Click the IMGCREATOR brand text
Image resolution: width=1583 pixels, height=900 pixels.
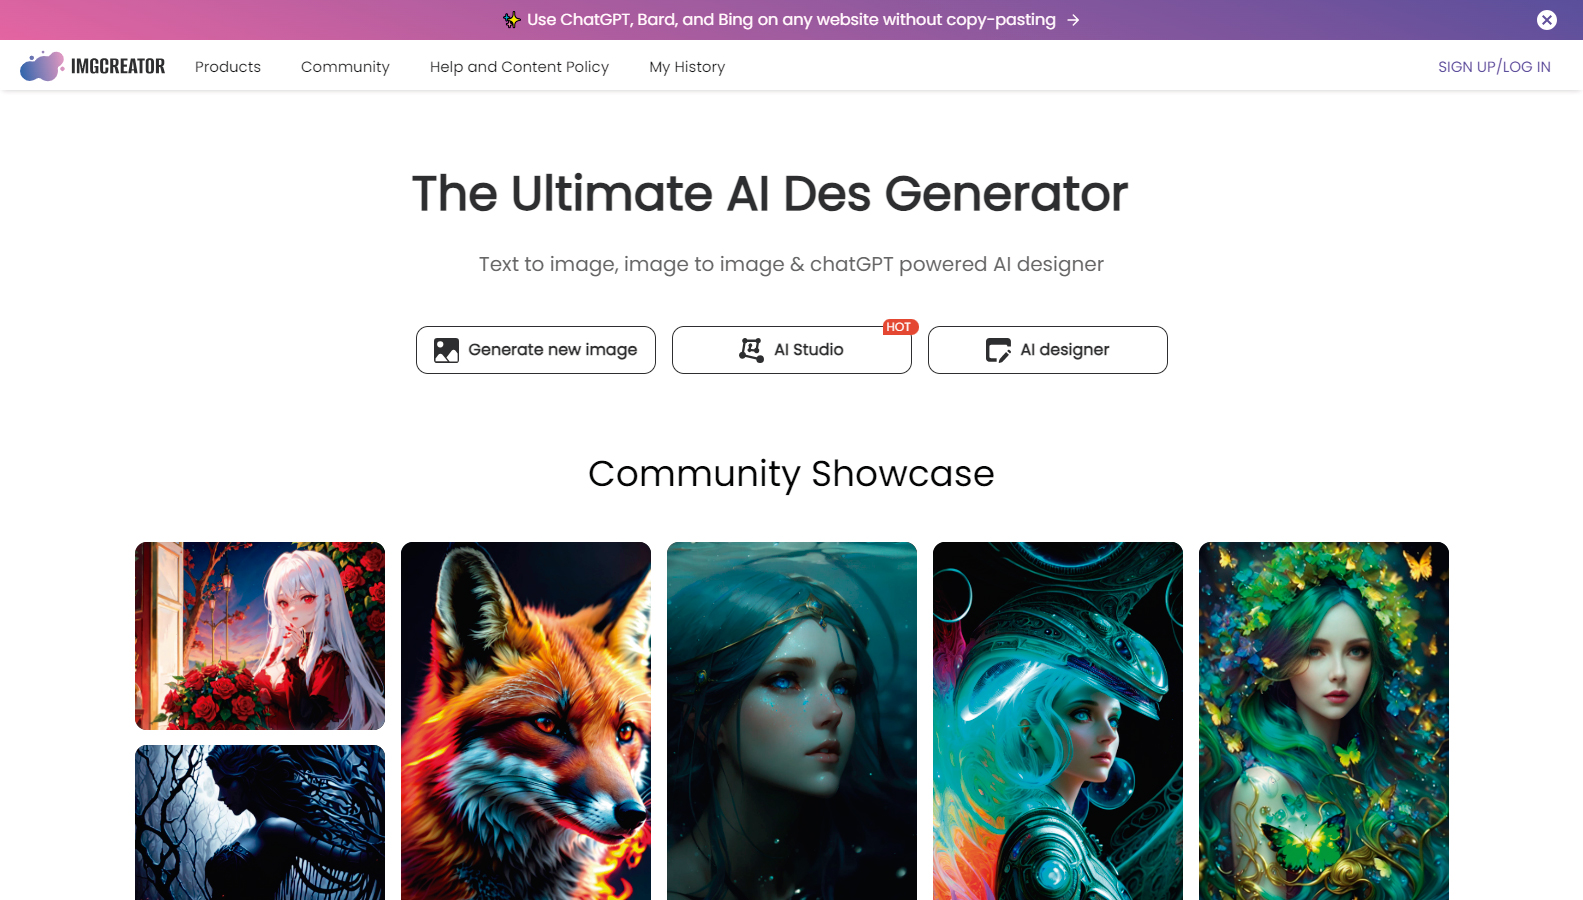pos(118,66)
